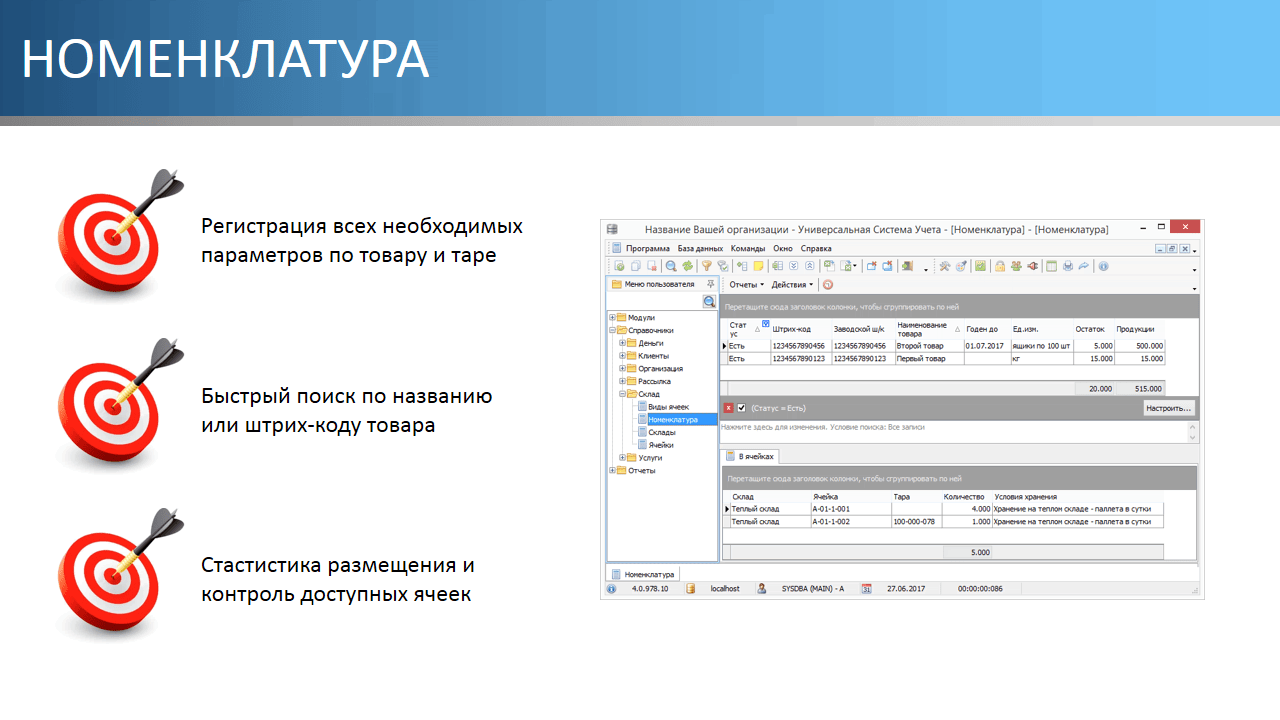Click SYSDBA (MAIN) - A in status bar
This screenshot has height=720, width=1280.
pos(813,589)
